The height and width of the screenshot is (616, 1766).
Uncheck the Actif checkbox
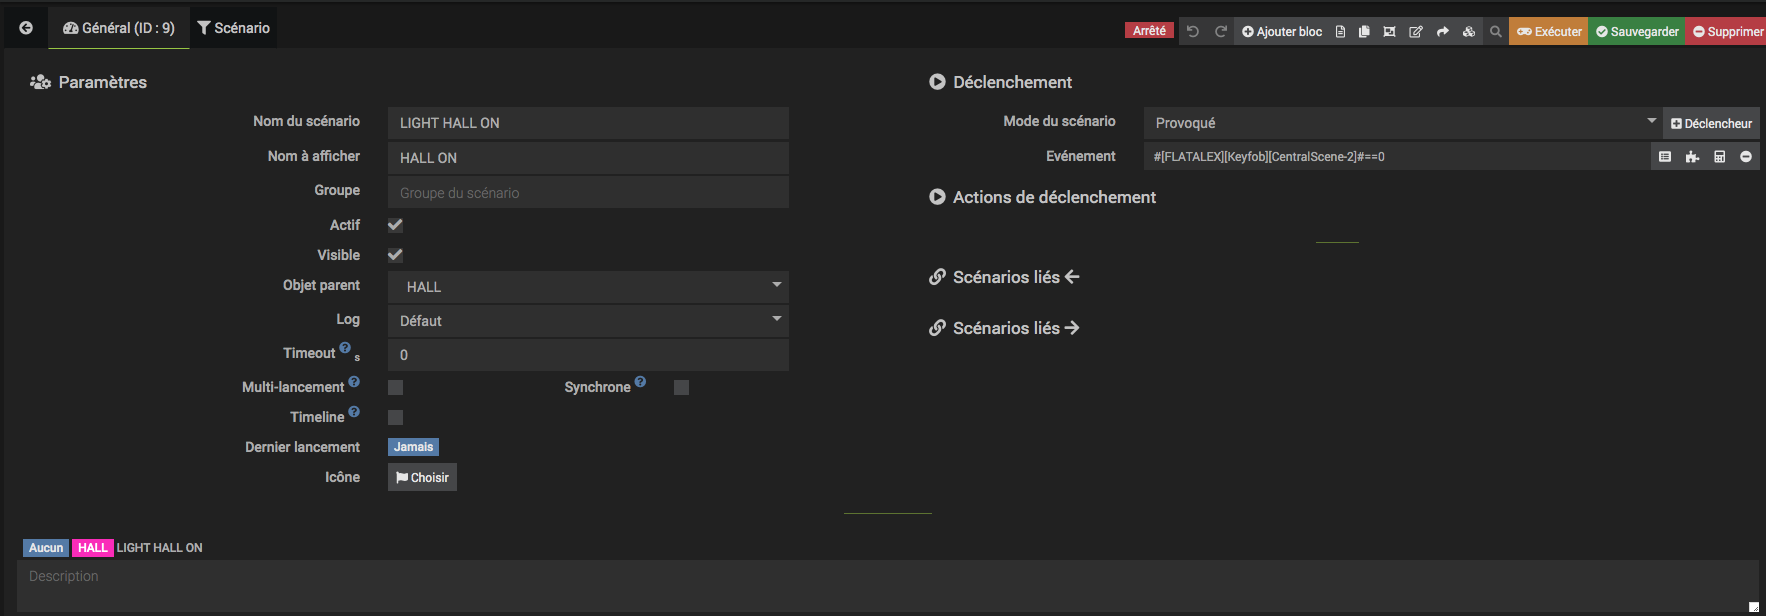(396, 225)
